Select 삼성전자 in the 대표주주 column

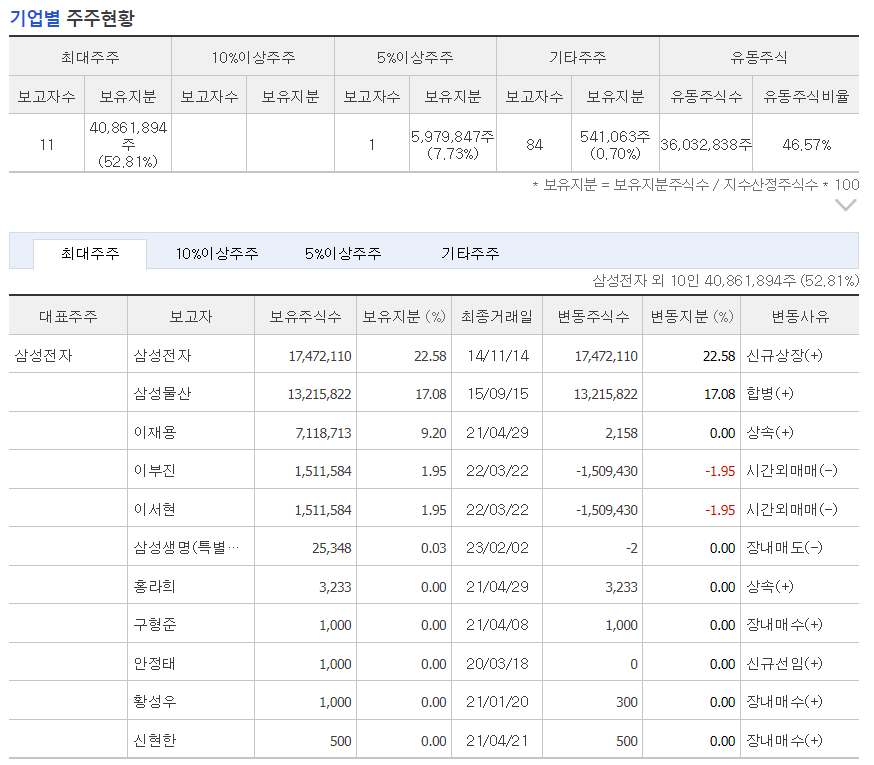[x=43, y=356]
